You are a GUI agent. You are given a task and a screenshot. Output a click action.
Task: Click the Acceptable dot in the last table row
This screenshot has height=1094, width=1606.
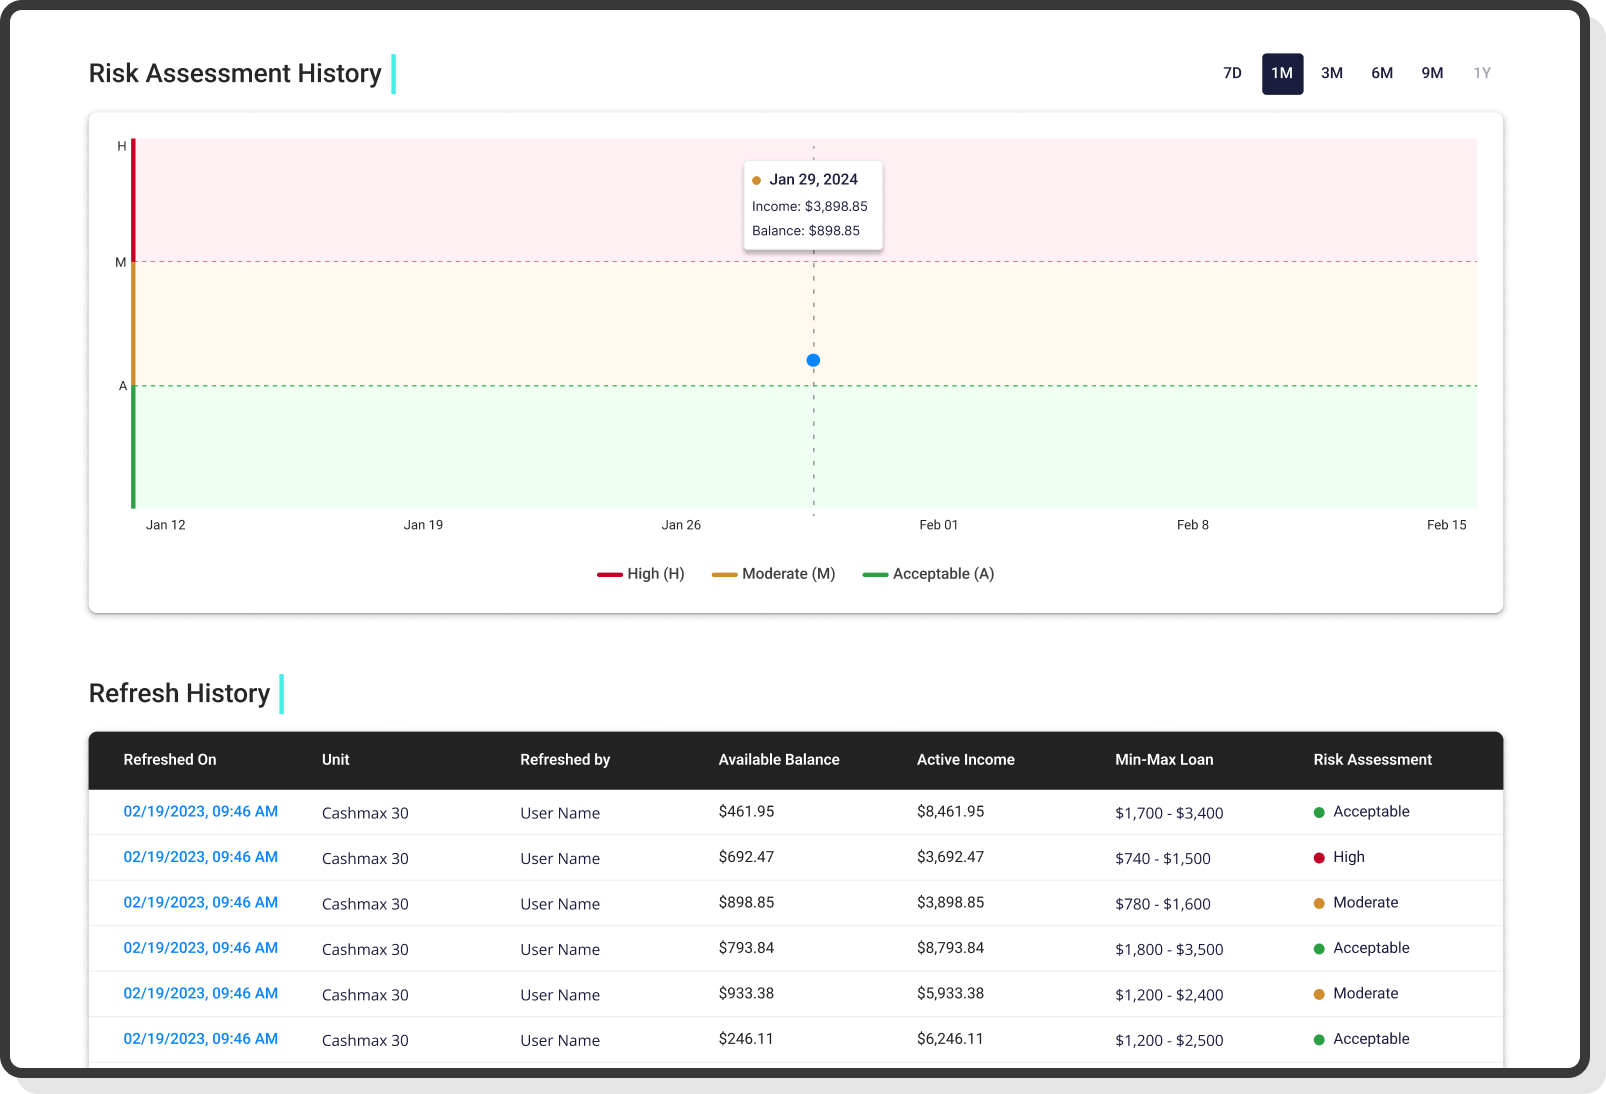(x=1320, y=1039)
